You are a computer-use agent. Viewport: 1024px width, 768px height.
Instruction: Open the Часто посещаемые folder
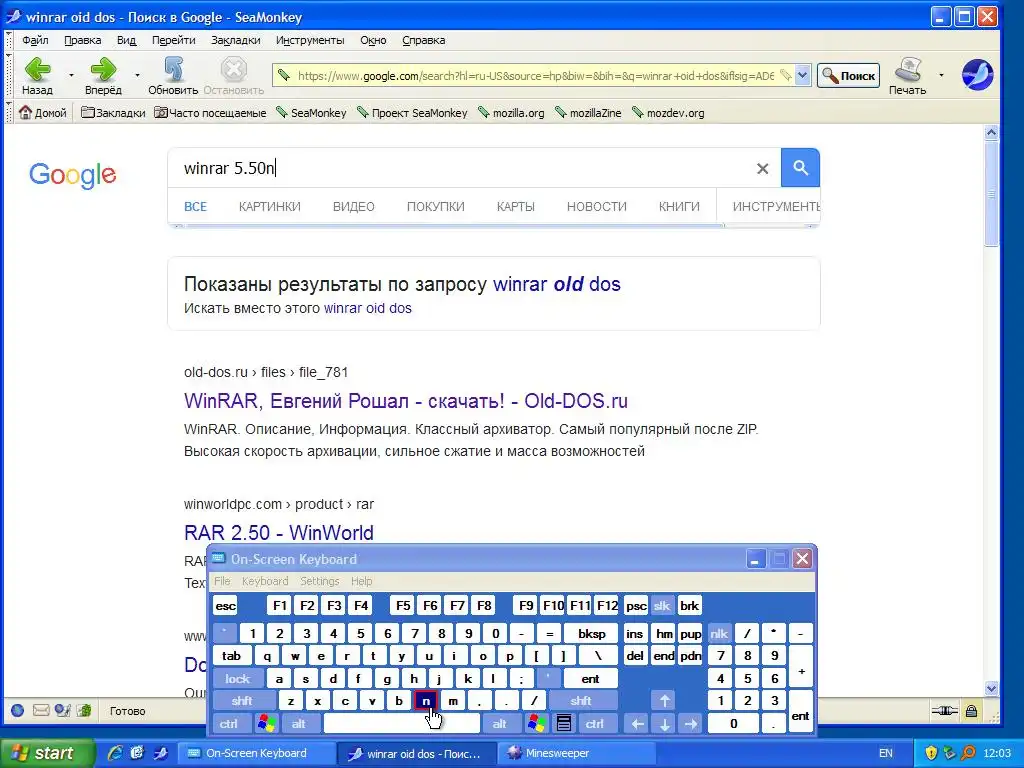(210, 112)
